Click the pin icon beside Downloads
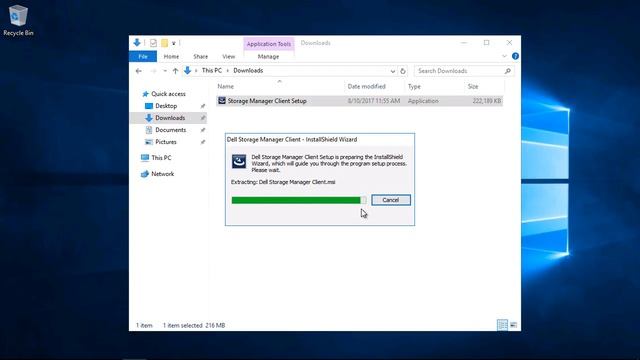The width and height of the screenshot is (640, 360). [202, 118]
